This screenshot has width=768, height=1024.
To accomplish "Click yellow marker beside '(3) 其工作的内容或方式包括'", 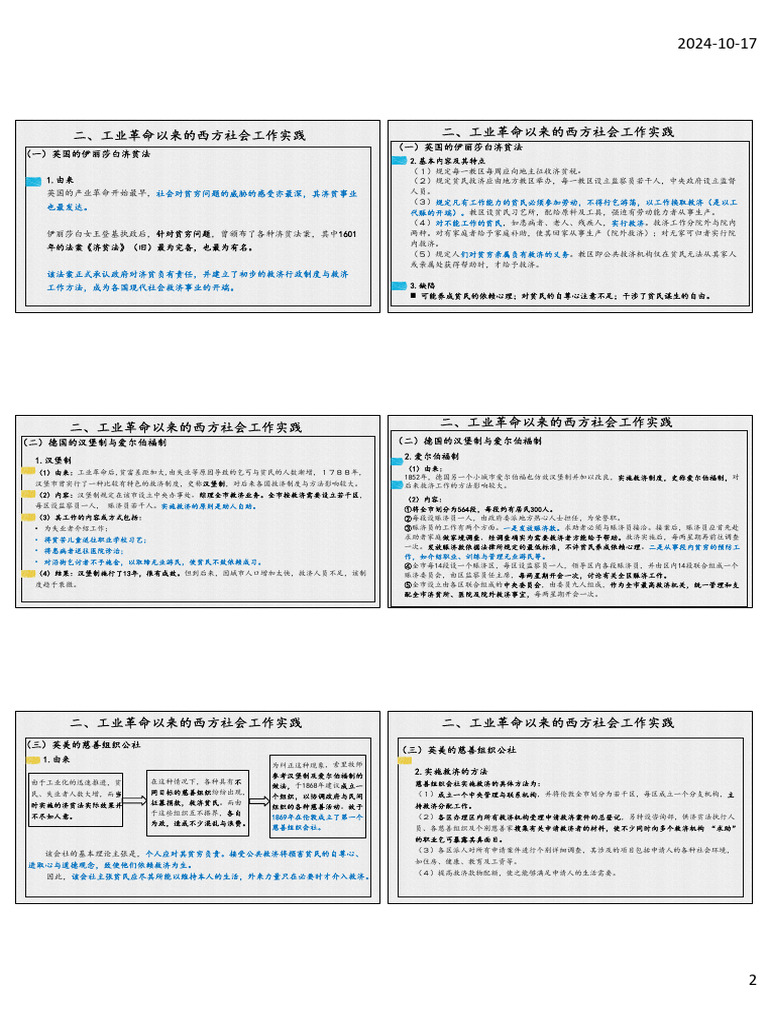I will [x=28, y=517].
